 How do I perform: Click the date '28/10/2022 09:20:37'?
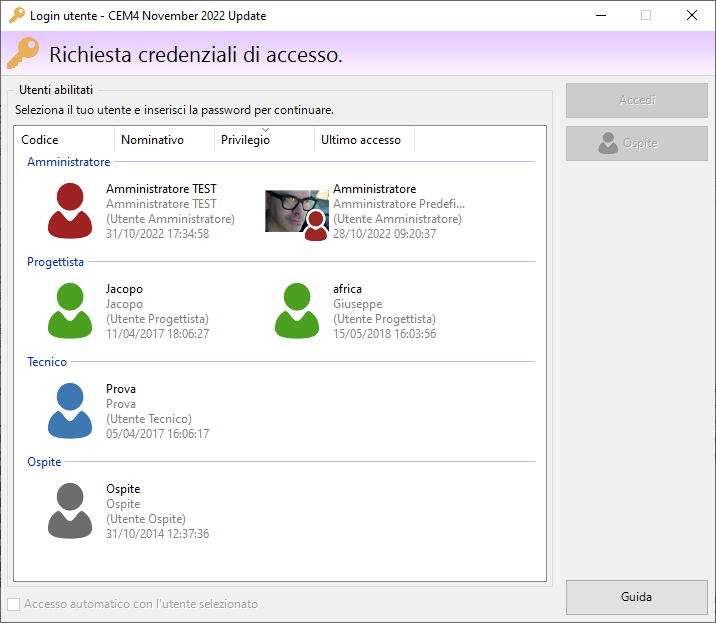click(x=384, y=234)
